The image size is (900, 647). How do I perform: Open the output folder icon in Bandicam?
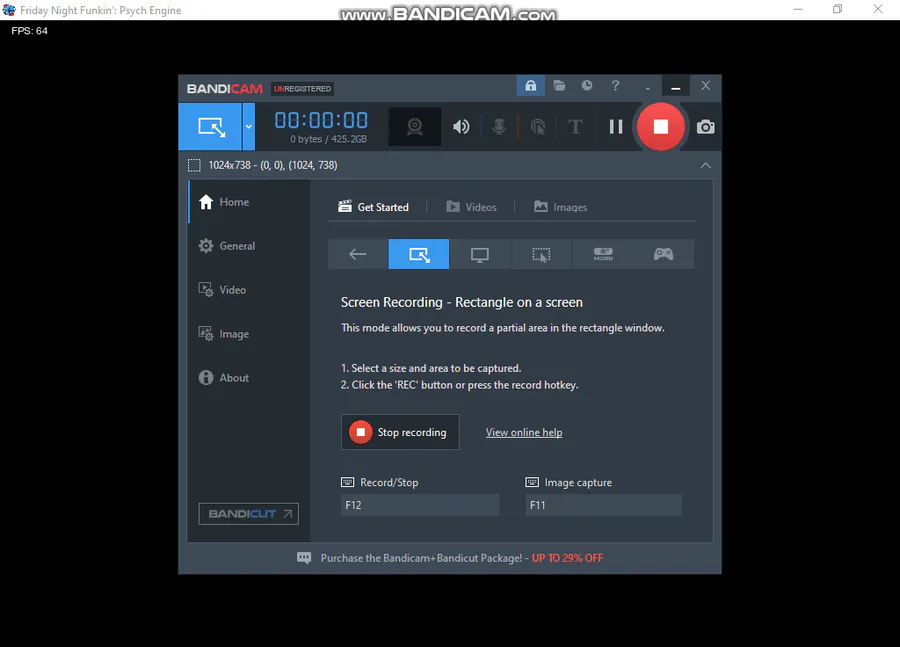pos(559,86)
